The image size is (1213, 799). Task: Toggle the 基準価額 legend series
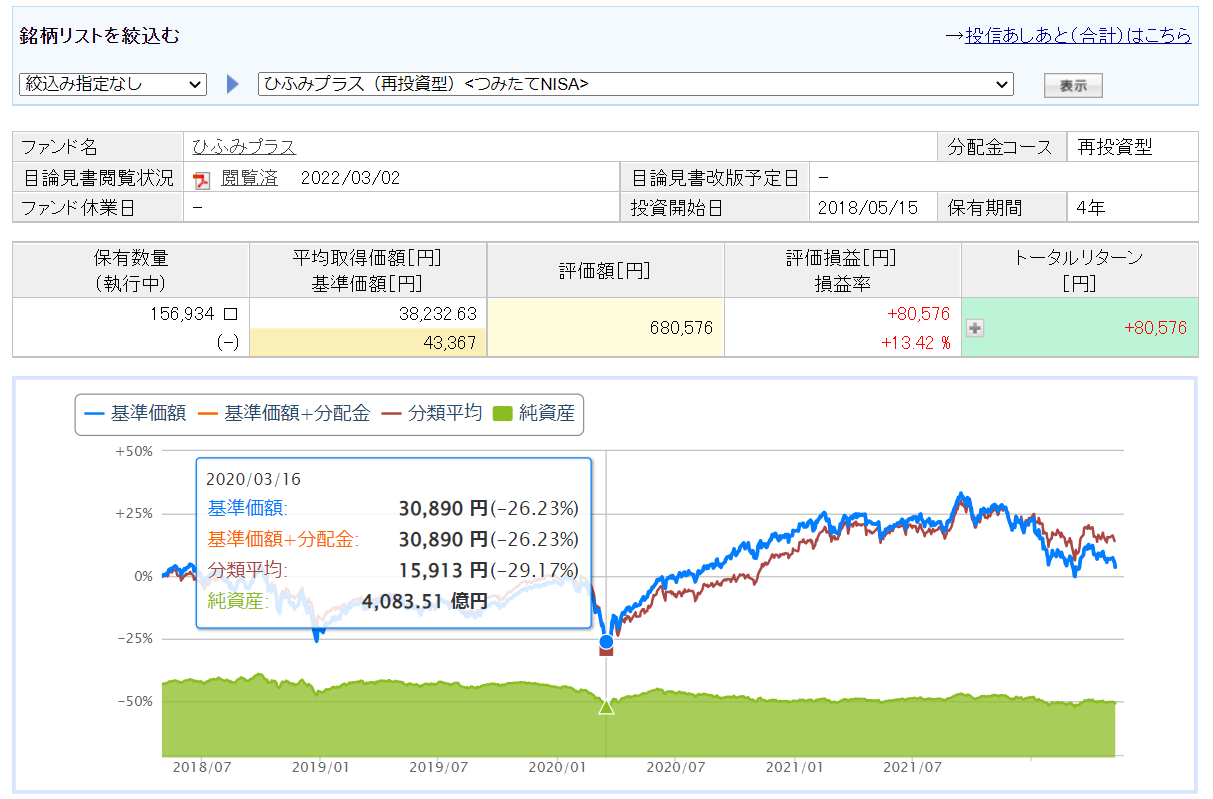pyautogui.click(x=137, y=413)
